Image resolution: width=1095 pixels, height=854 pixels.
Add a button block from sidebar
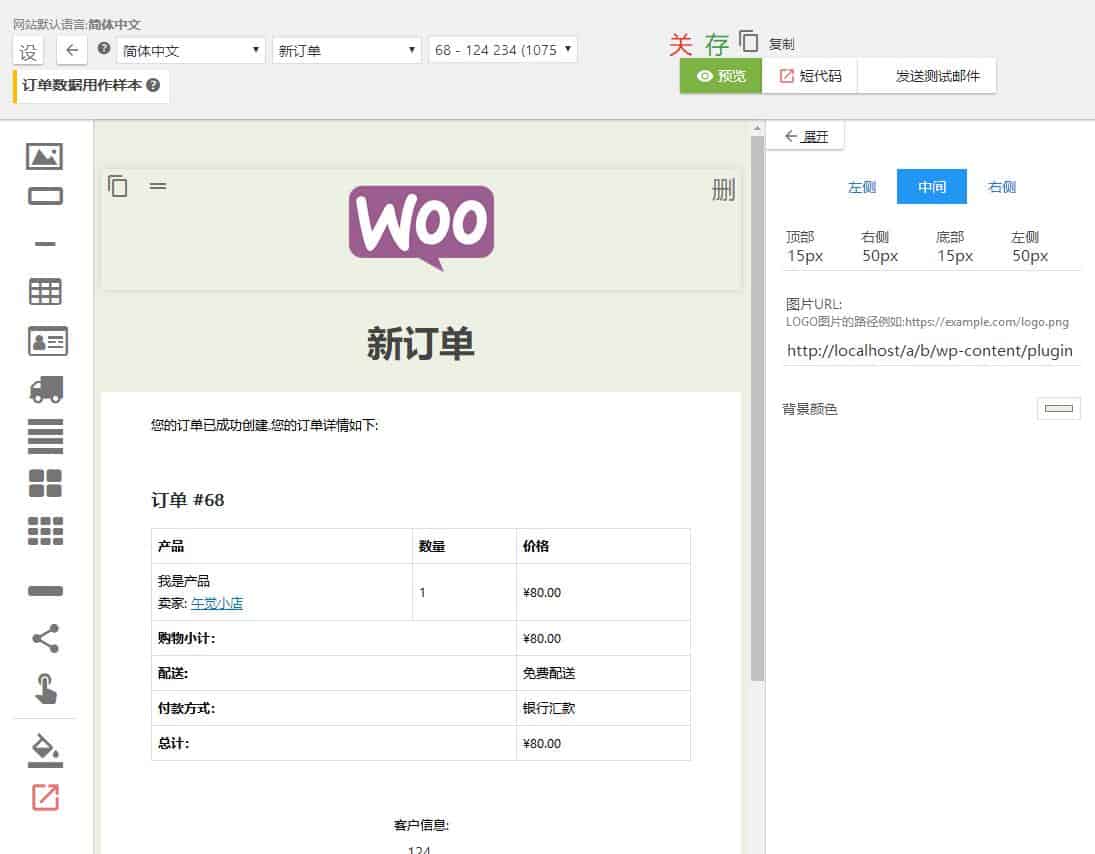[x=45, y=196]
